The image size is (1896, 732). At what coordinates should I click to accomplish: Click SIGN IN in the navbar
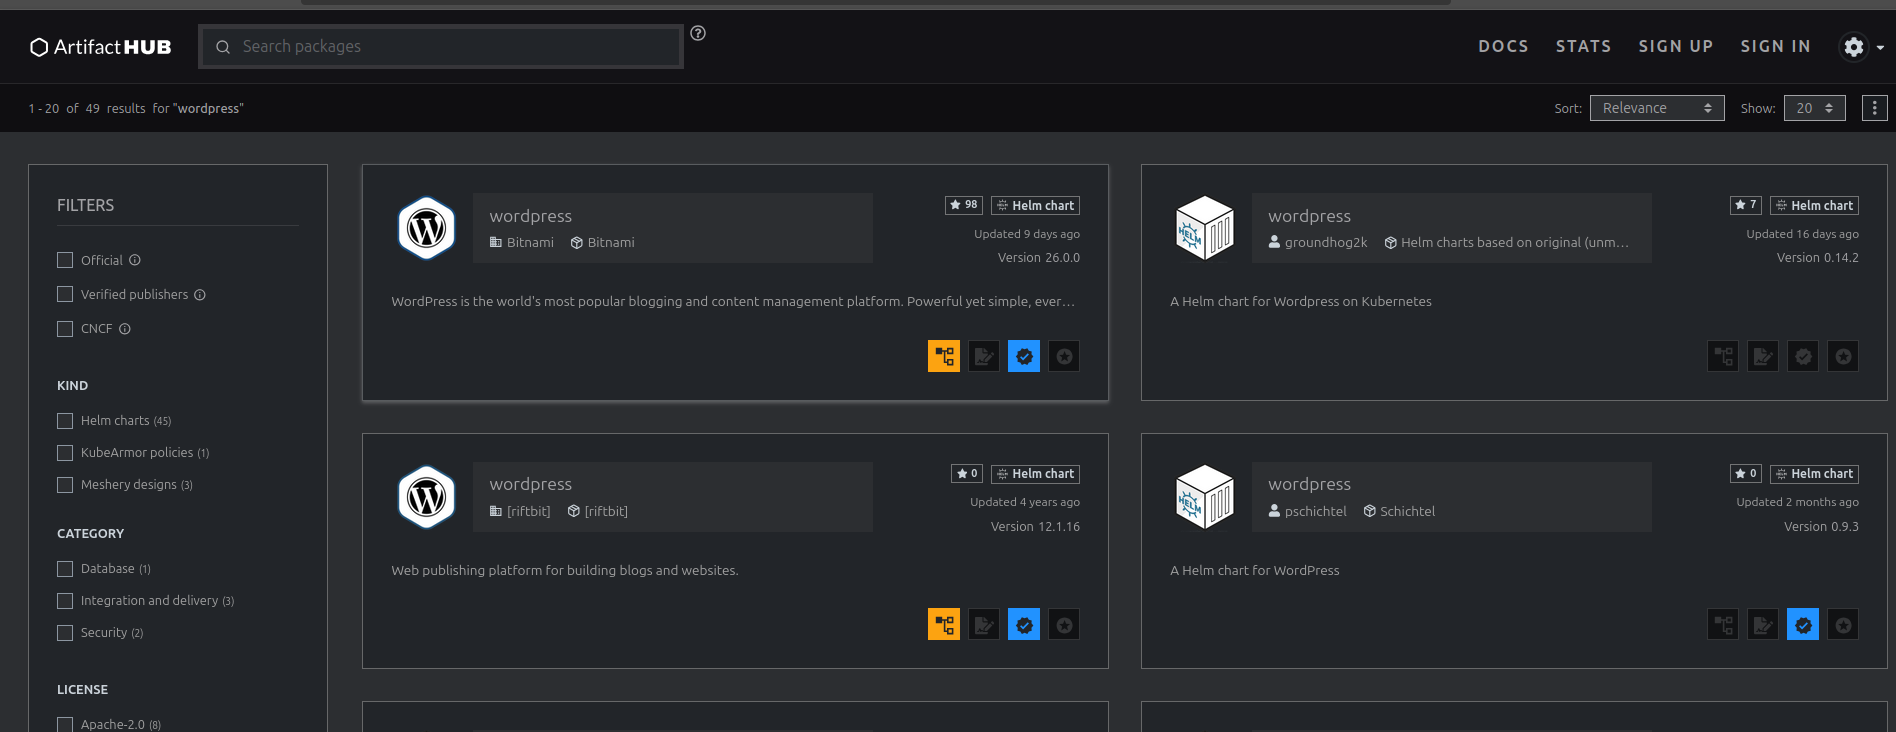coord(1775,46)
